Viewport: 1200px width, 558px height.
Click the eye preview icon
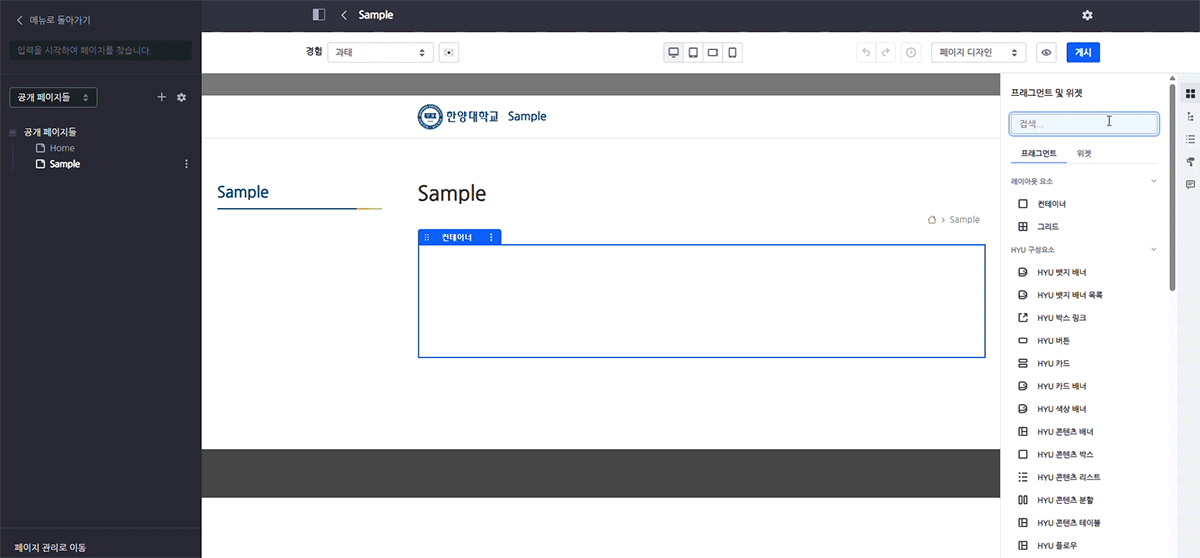[x=1047, y=52]
